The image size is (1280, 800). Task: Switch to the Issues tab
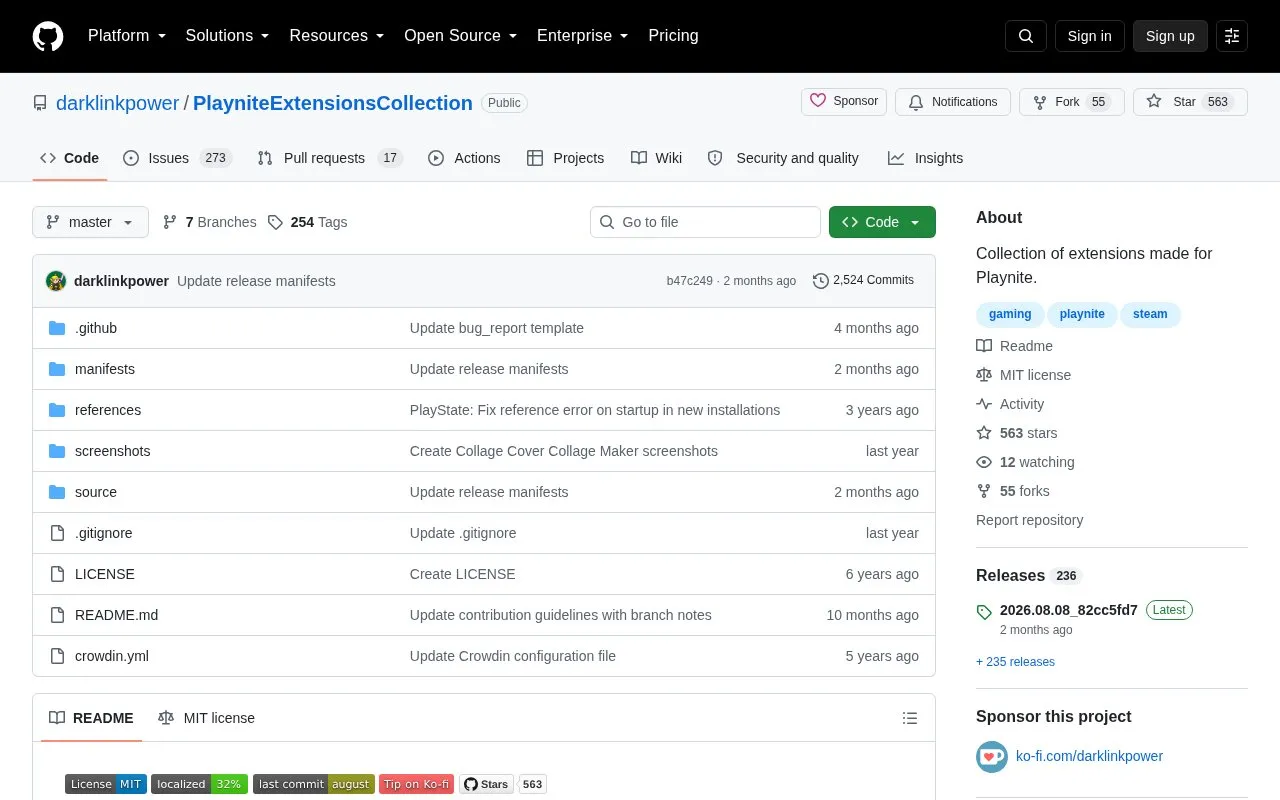click(177, 158)
